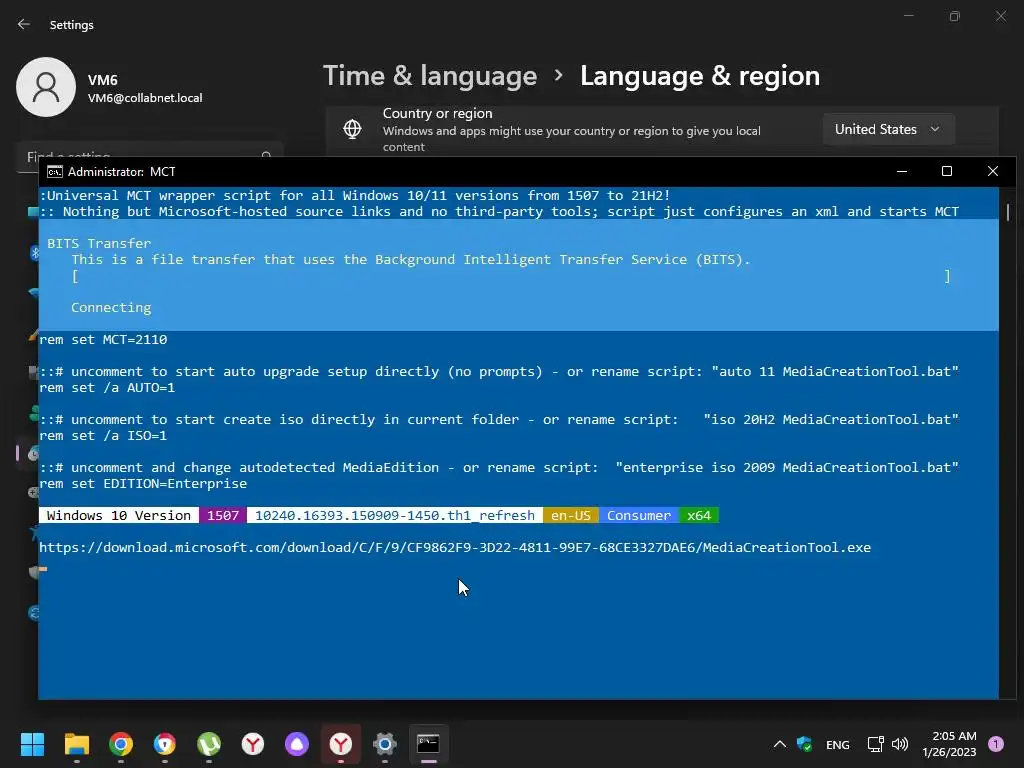The width and height of the screenshot is (1024, 768).
Task: Click the green x64 architecture tag
Action: click(699, 515)
